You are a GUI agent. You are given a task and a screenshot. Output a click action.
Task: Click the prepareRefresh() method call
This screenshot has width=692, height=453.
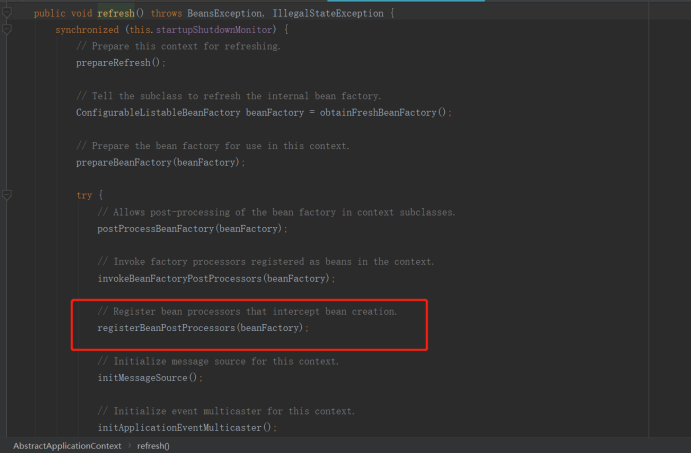click(x=118, y=63)
